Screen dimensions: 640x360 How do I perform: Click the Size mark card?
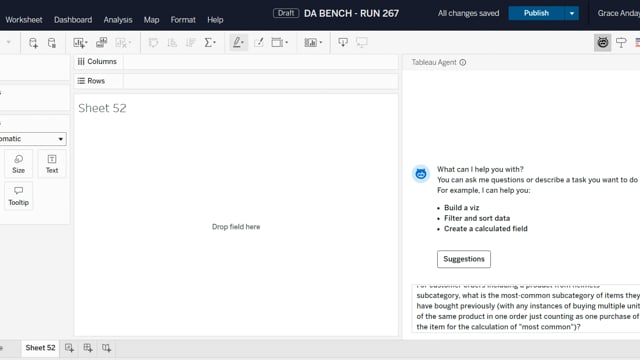18,164
